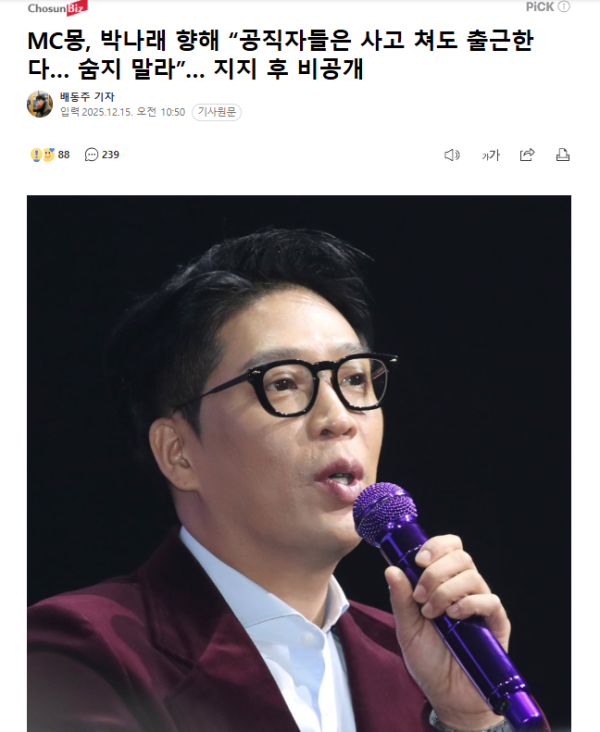Click the 오전 10:50 timestamp

161,112
